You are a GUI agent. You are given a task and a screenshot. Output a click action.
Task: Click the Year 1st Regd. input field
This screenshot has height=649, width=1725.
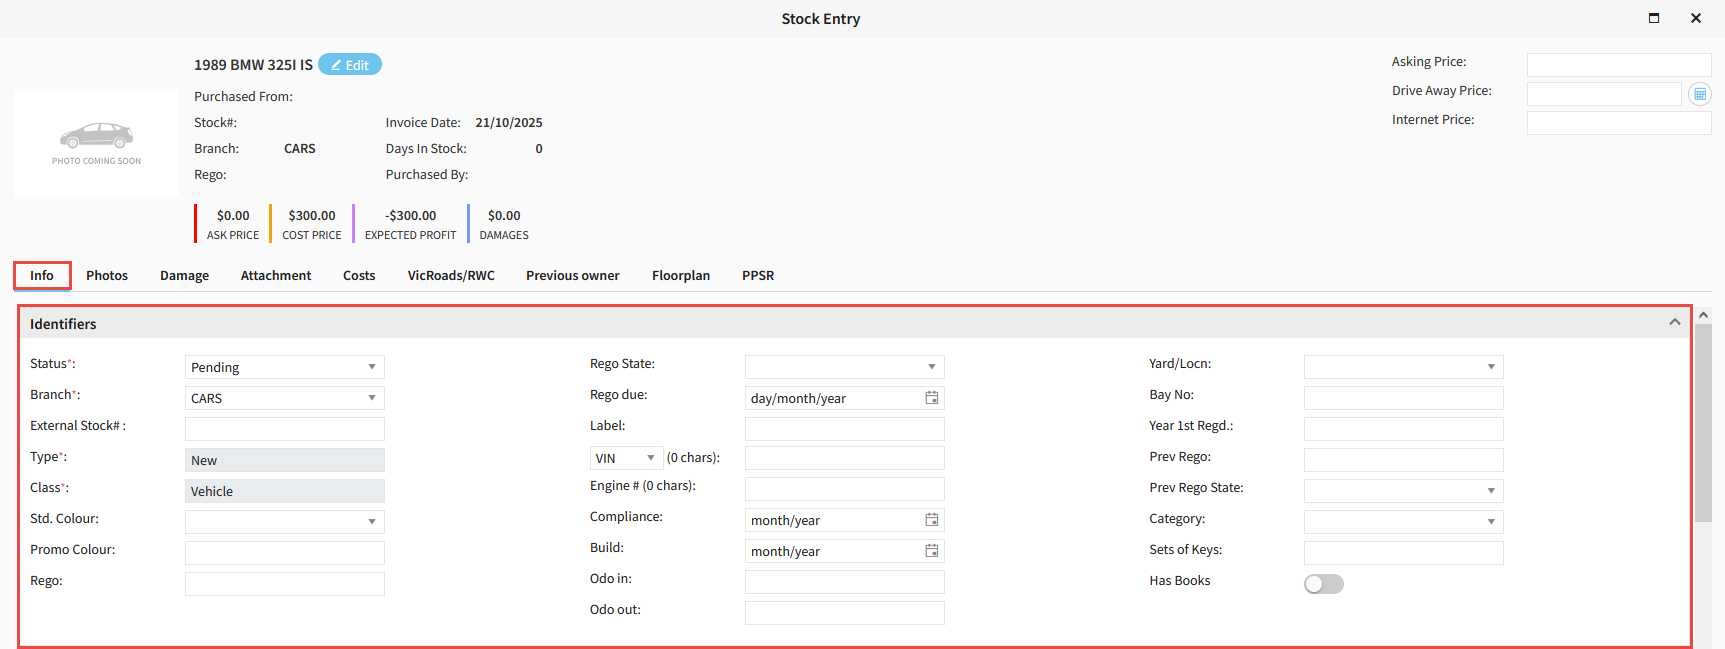pyautogui.click(x=1404, y=429)
